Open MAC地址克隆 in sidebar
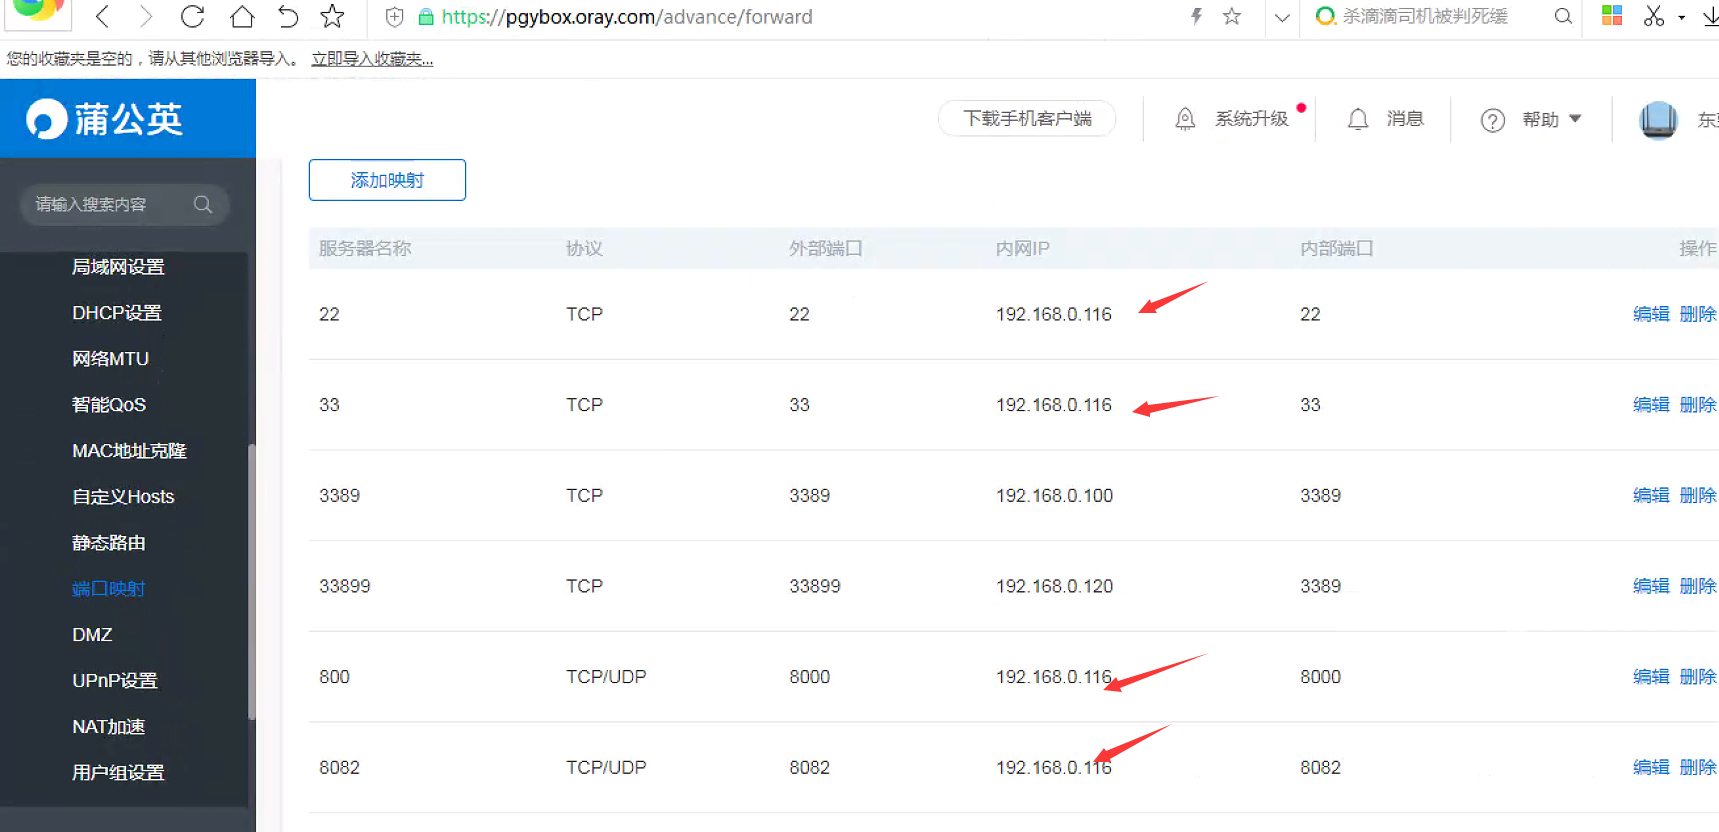Screen dimensions: 1719x832 coord(130,451)
